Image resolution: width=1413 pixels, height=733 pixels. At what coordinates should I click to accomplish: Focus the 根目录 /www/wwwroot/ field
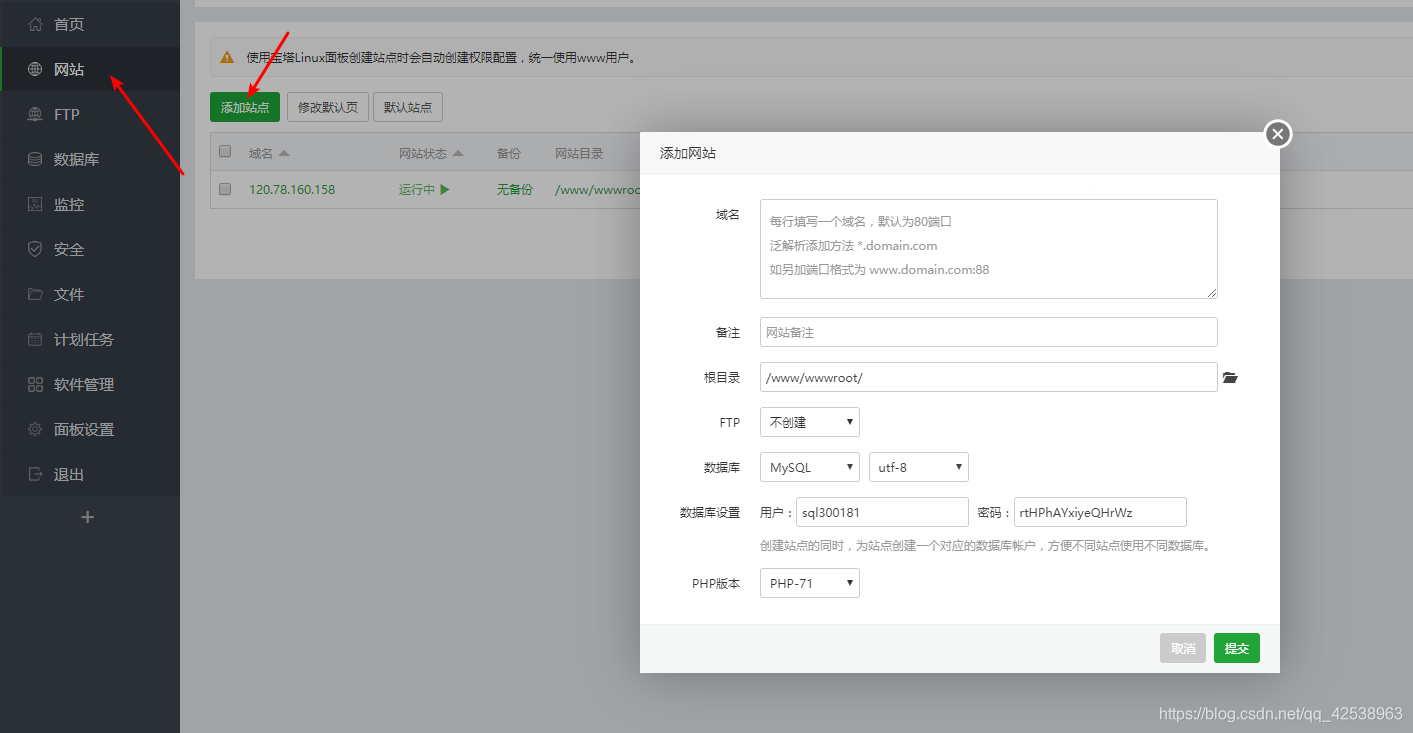coord(988,377)
